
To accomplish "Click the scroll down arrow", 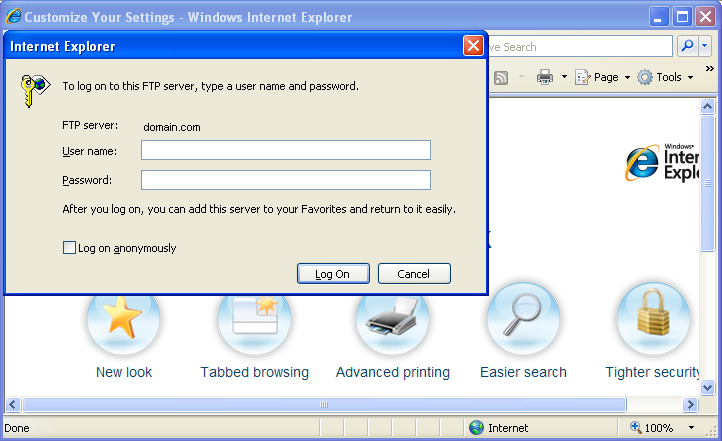I will [x=707, y=388].
